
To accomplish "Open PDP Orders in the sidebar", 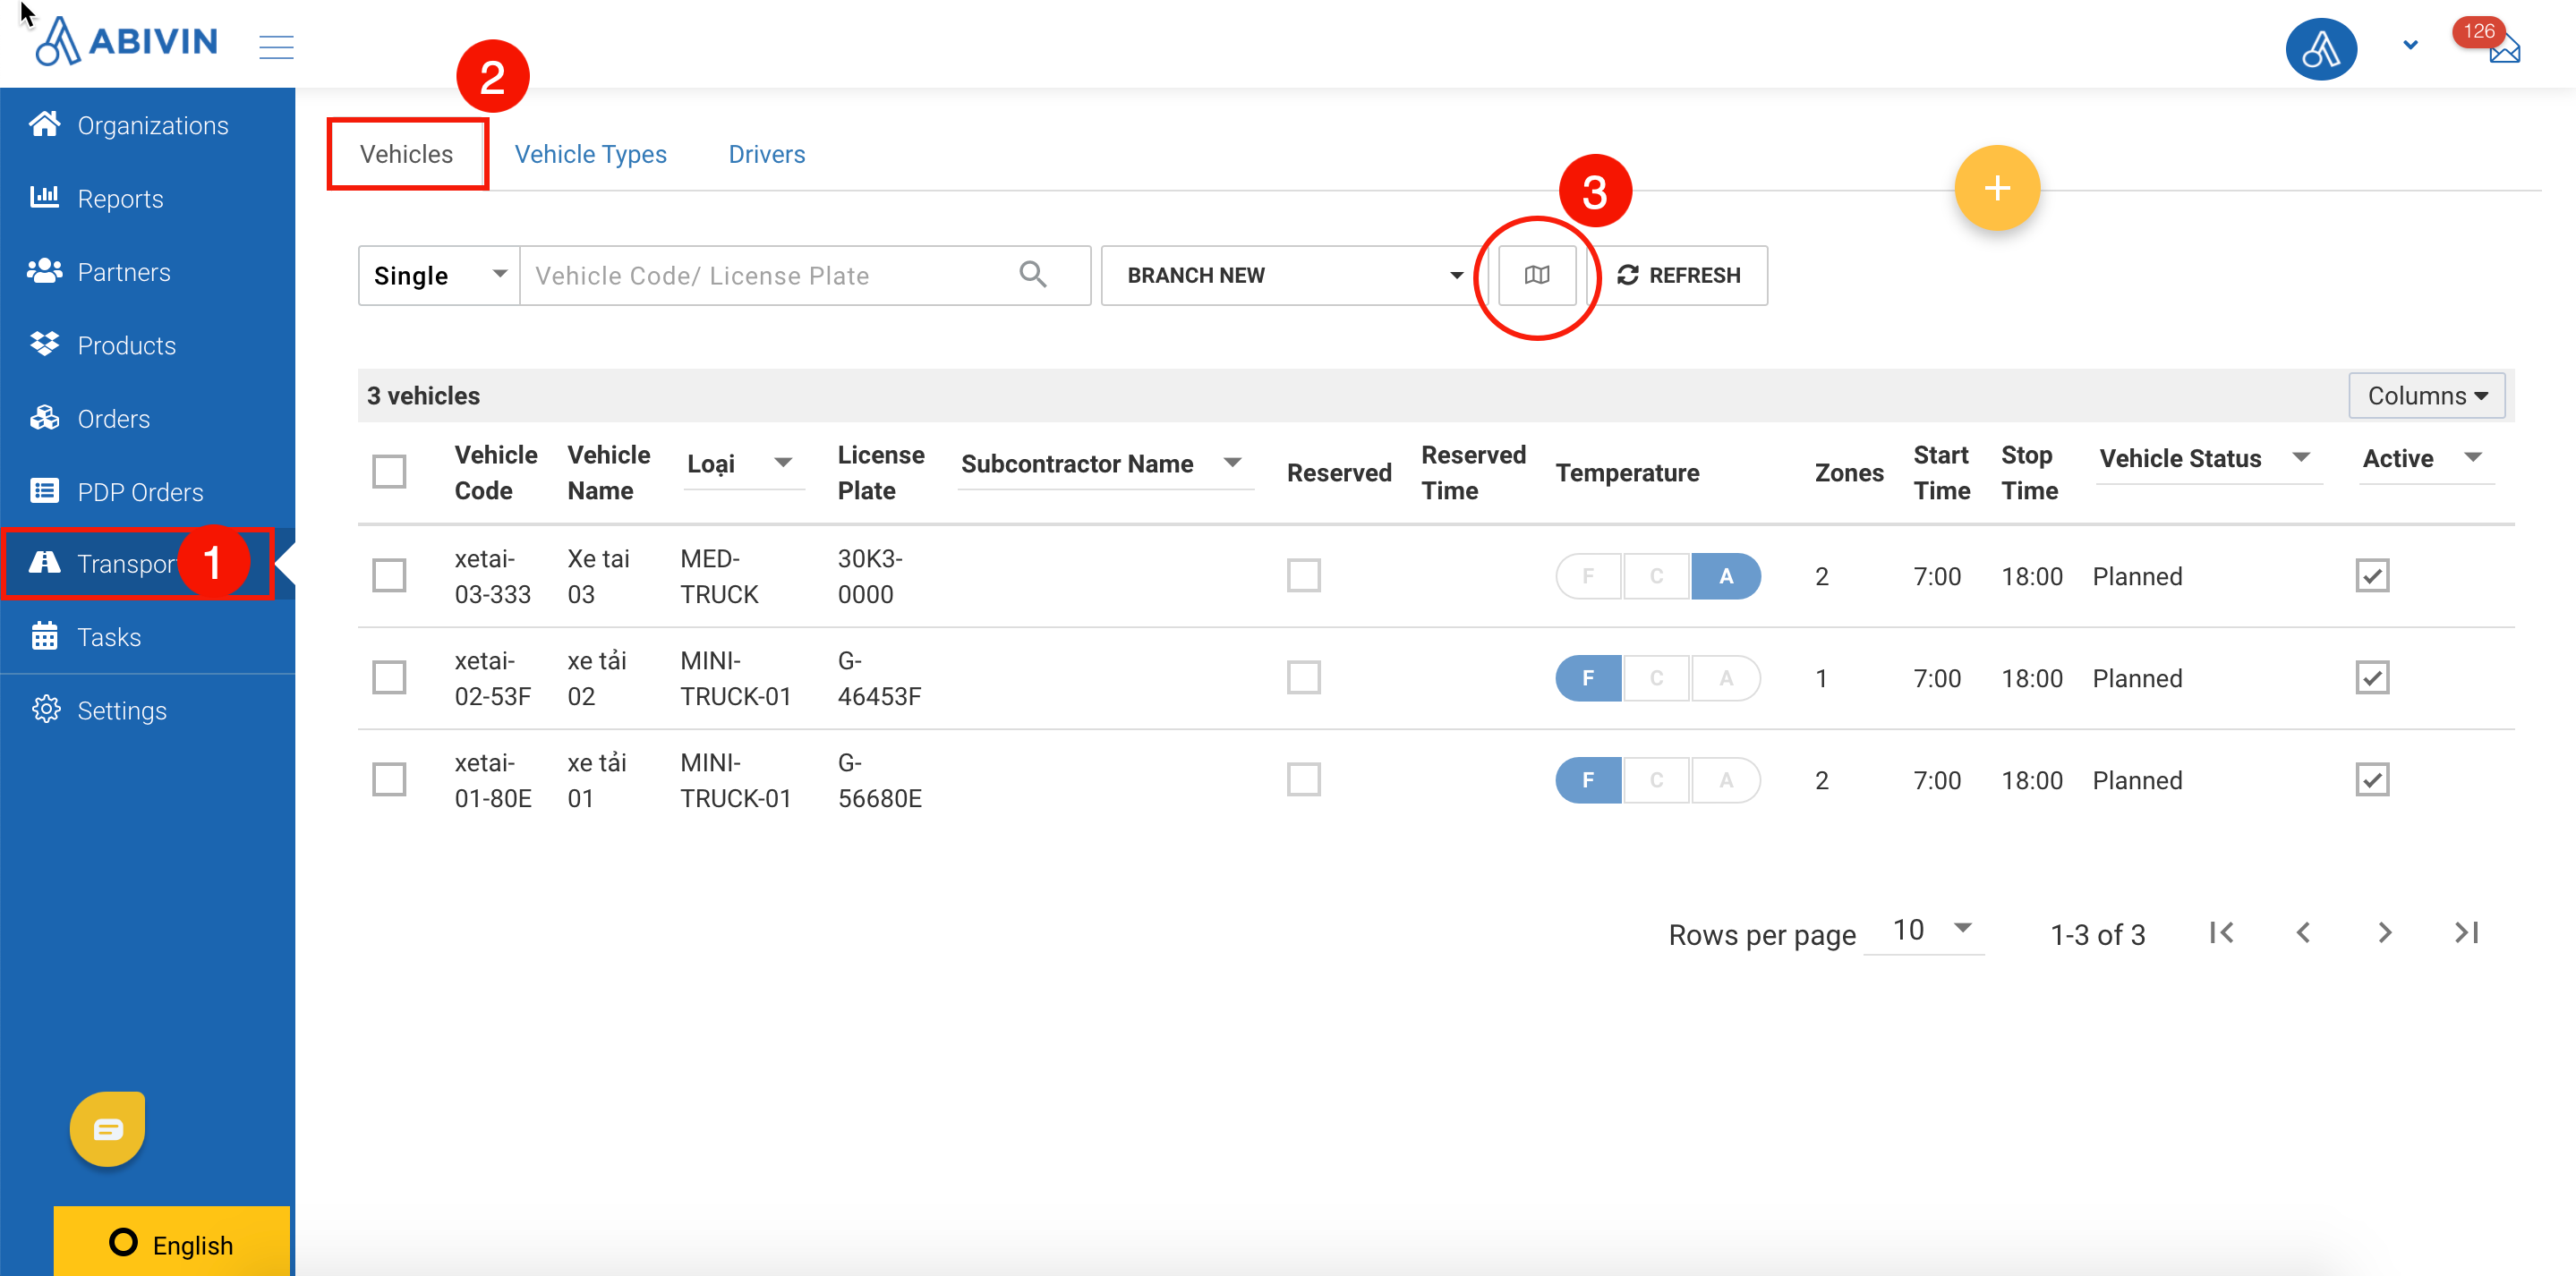I will tap(148, 492).
